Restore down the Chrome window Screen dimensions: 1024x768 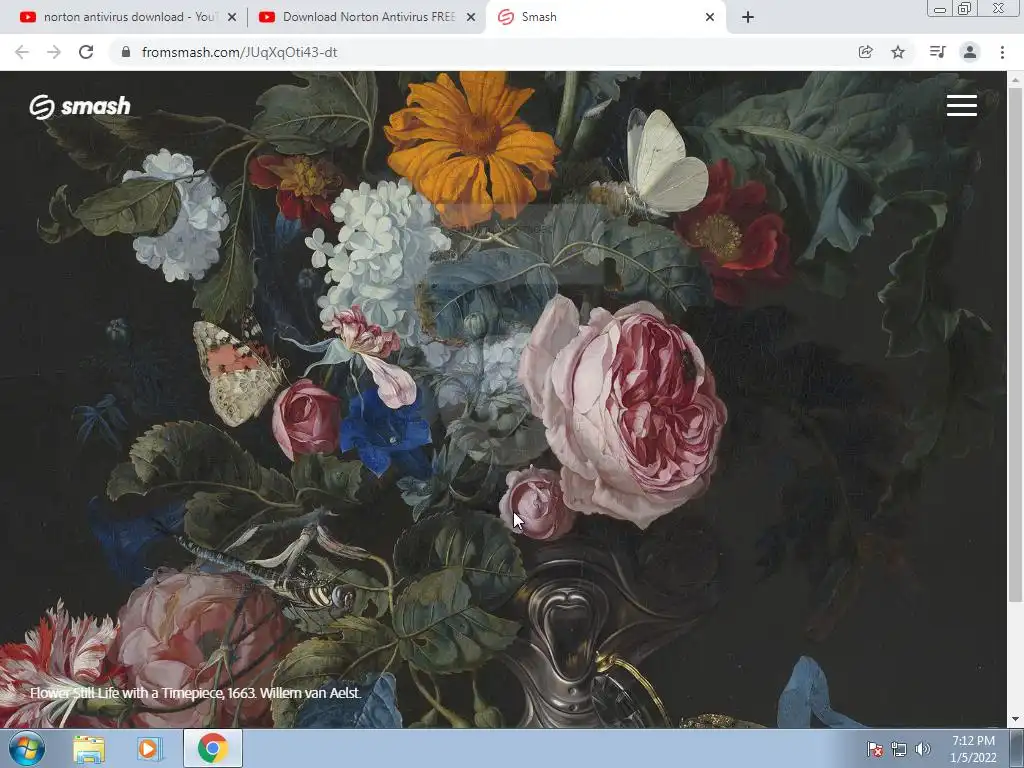pos(965,9)
